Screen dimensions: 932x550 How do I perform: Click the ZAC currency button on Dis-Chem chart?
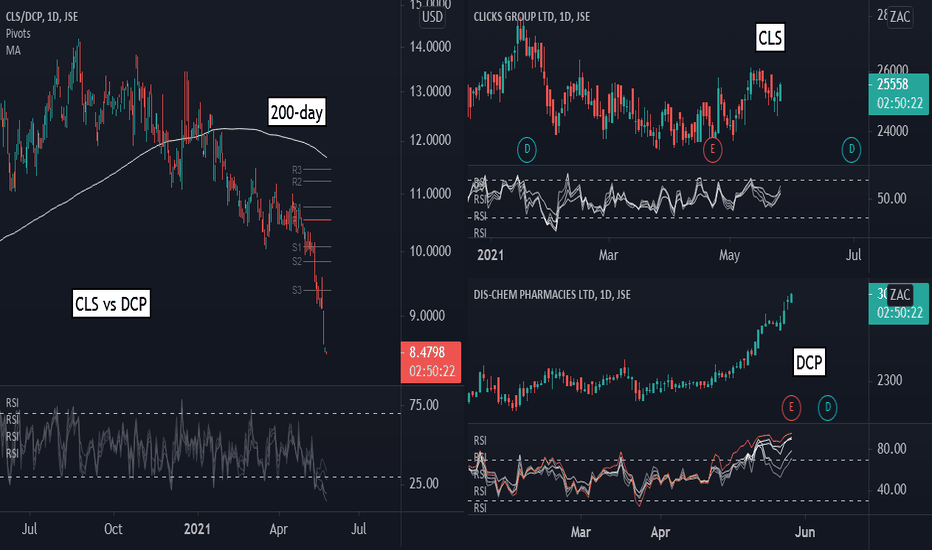click(900, 294)
